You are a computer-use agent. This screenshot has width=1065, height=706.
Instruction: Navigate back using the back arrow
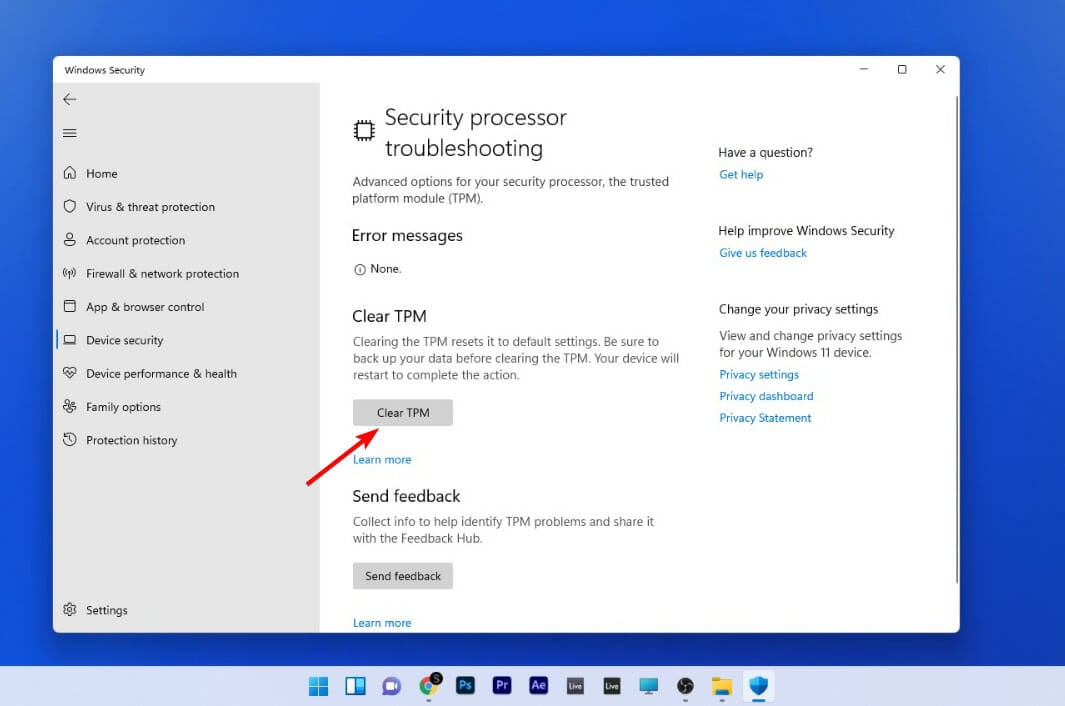point(69,99)
